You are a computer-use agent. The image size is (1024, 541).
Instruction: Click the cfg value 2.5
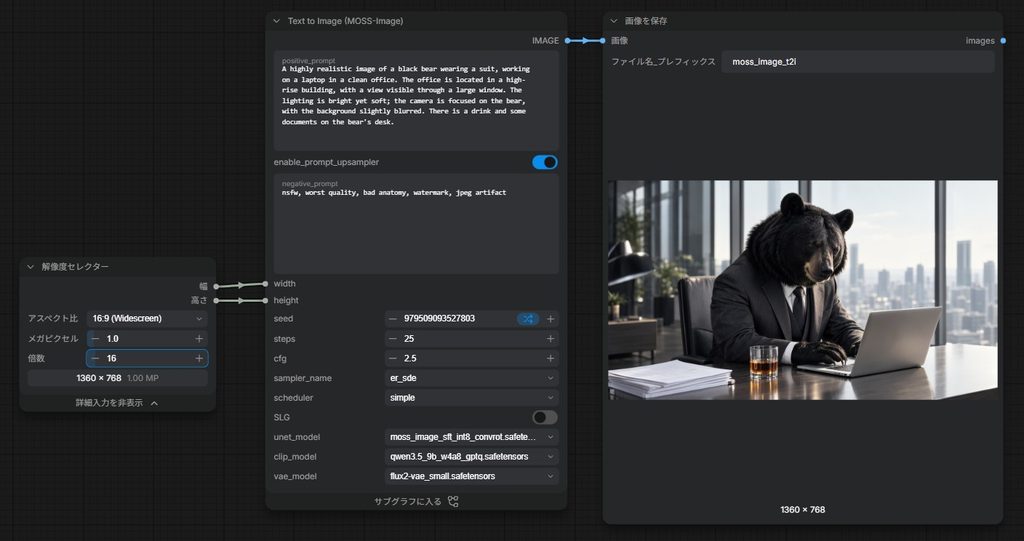pyautogui.click(x=410, y=358)
